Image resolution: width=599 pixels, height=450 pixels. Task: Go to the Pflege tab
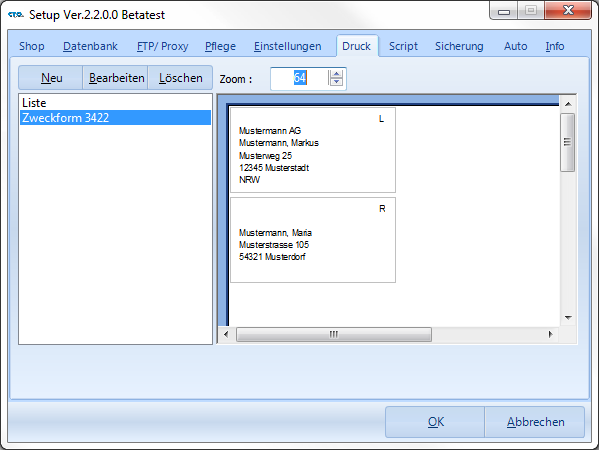pos(220,46)
